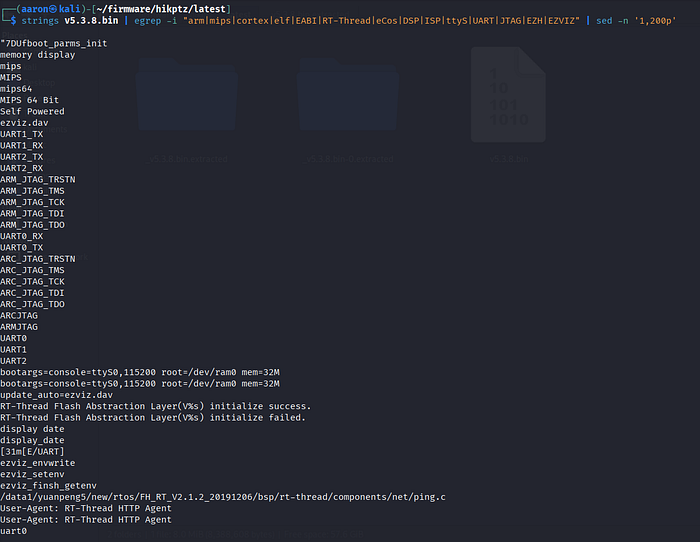Click the 'display_date' line with an underscore

pyautogui.click(x=32, y=441)
